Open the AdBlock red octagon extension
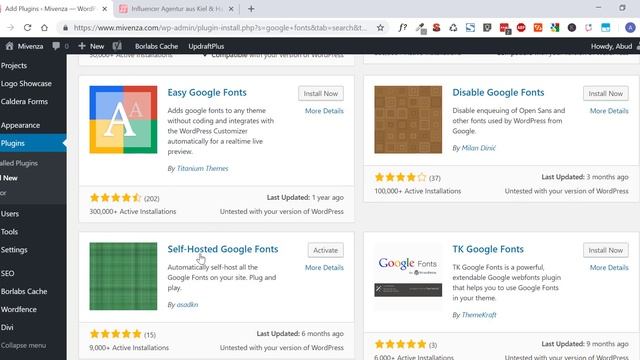Viewport: 640px width, 360px height. point(521,28)
